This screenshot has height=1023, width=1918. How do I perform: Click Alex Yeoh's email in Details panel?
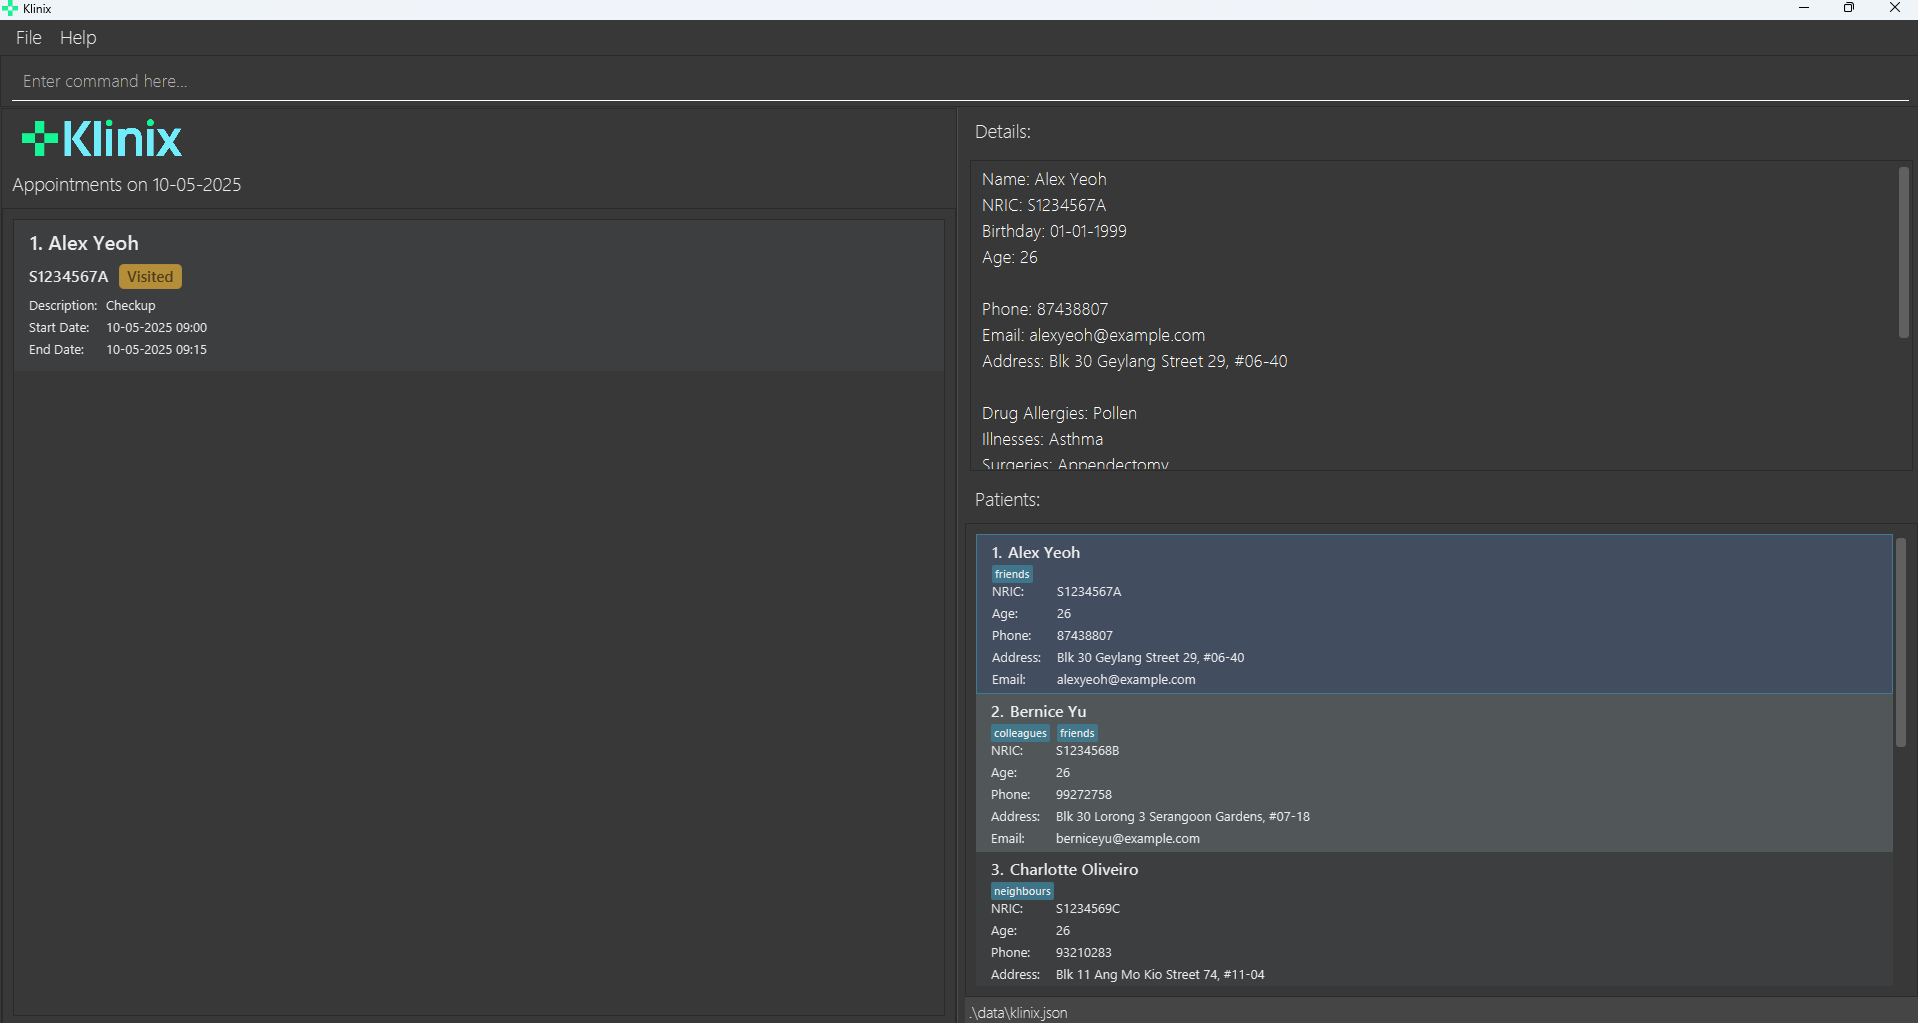click(1116, 335)
